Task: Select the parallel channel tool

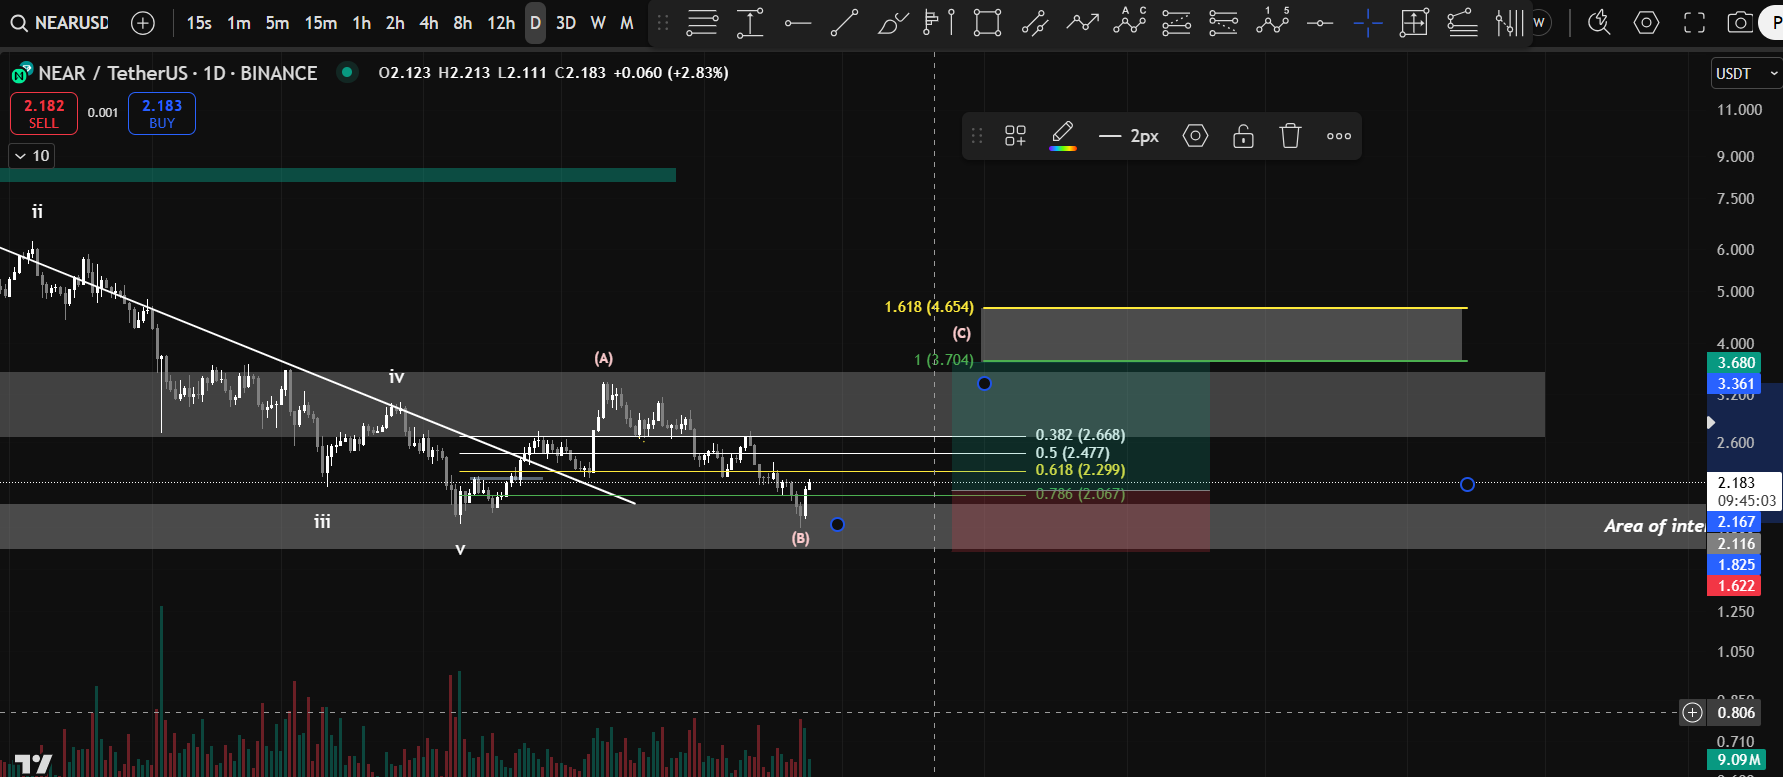Action: pos(1035,22)
